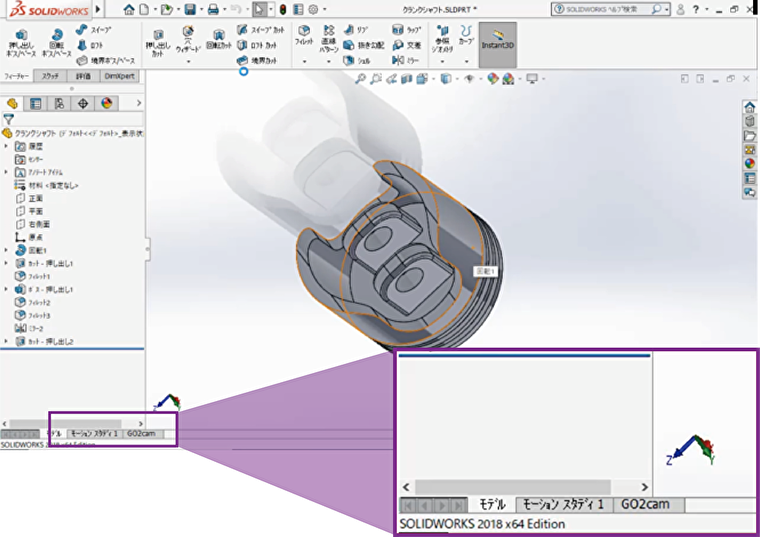Screen dimensions: 760x537
Task: Open the ConfigurationManager tab icon
Action: (x=59, y=103)
